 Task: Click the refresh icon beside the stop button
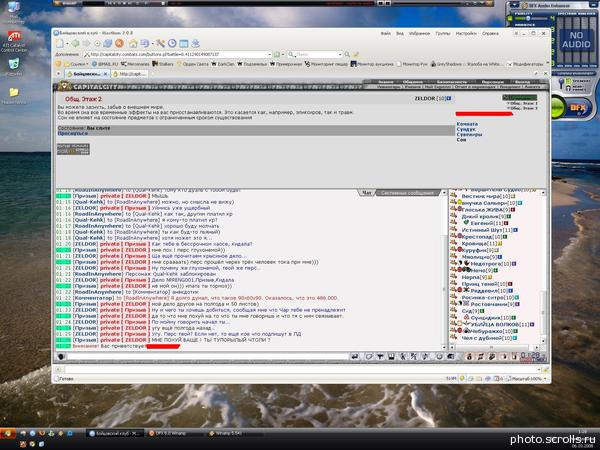108,43
